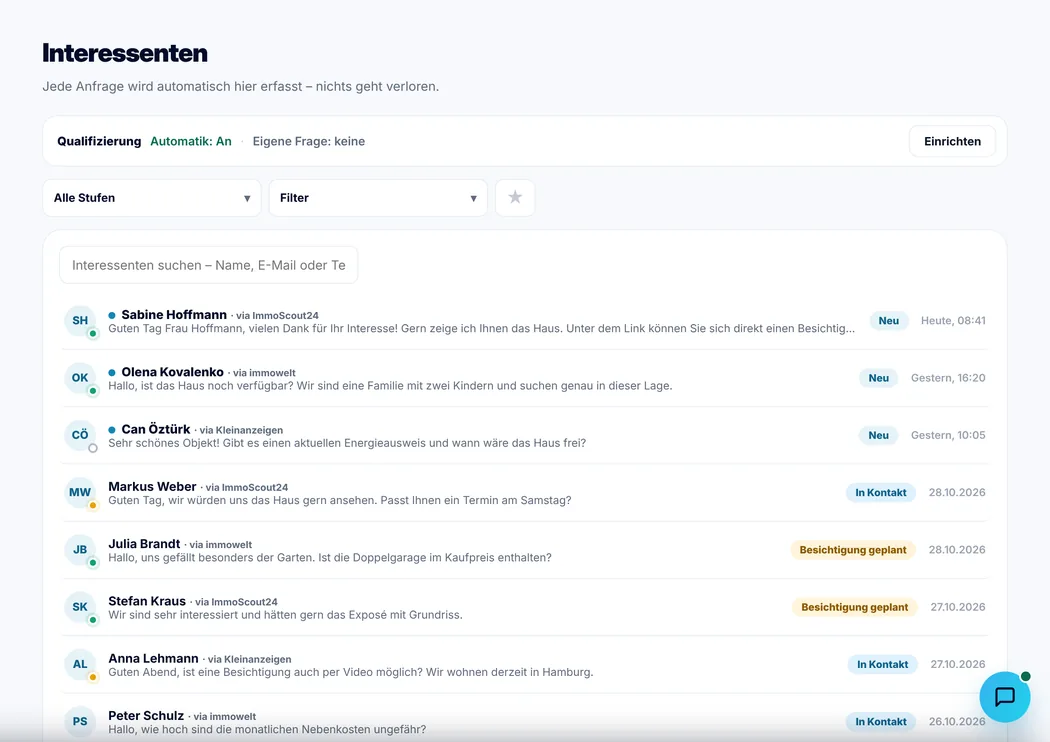This screenshot has width=1050, height=742.
Task: Click the 'Gestern, 16:20' timestamp
Action: pyautogui.click(x=948, y=378)
